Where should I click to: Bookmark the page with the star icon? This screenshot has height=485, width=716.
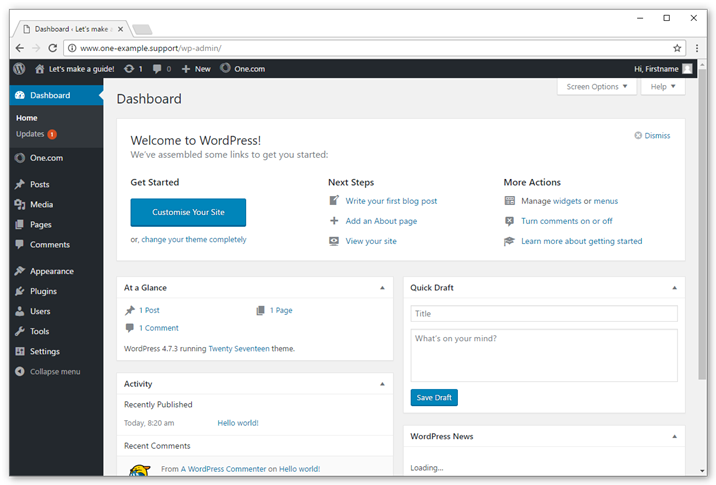[677, 48]
